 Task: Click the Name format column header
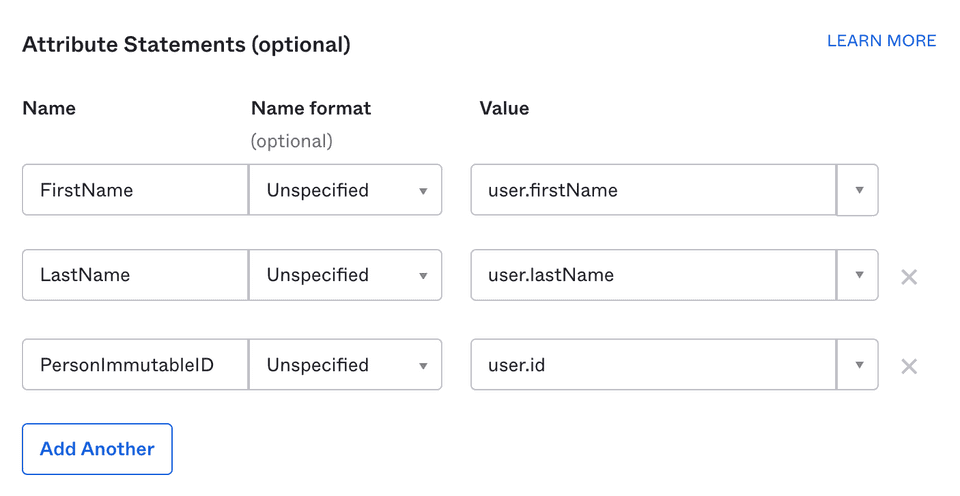311,108
